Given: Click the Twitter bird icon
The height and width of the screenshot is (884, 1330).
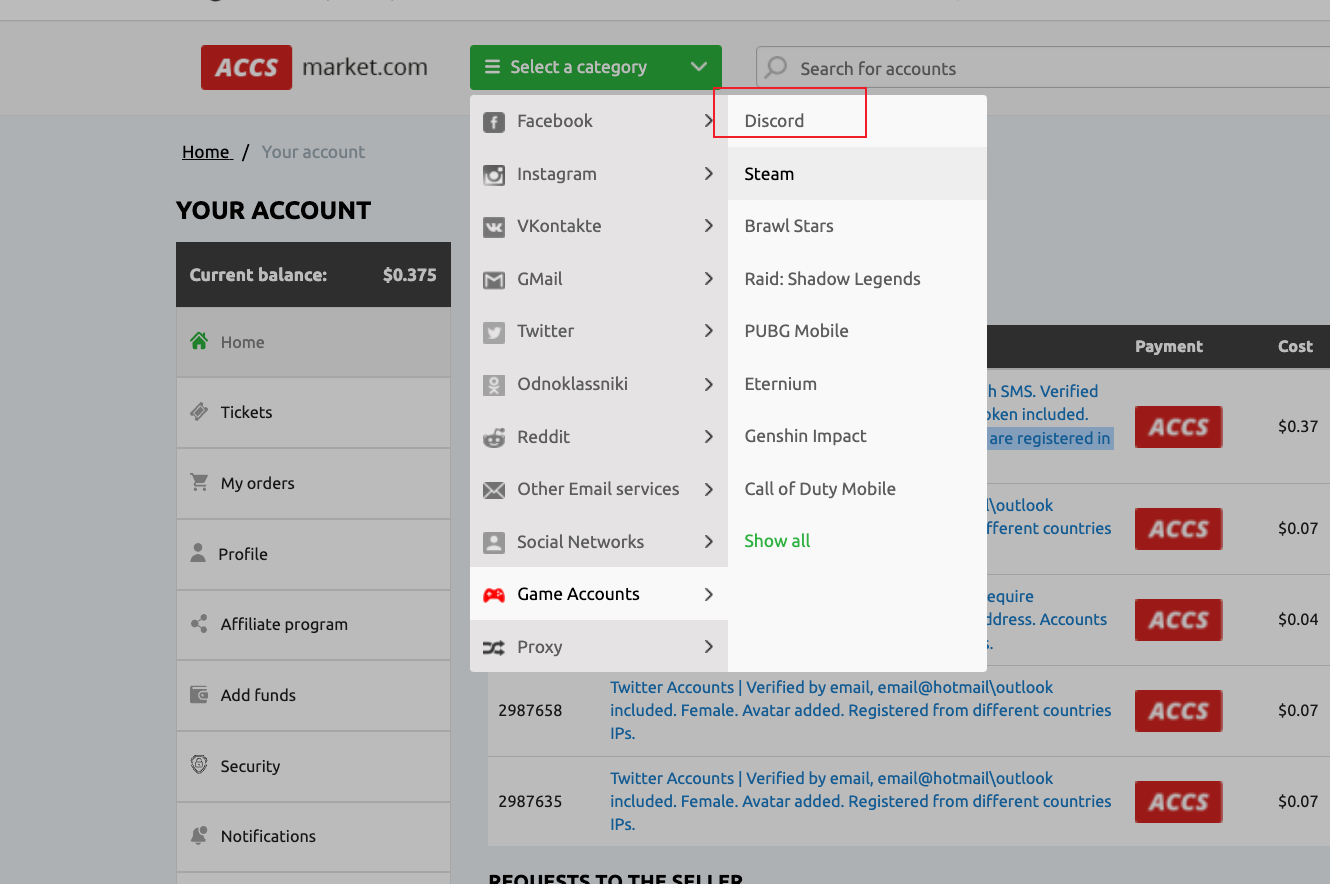Looking at the screenshot, I should (x=494, y=332).
